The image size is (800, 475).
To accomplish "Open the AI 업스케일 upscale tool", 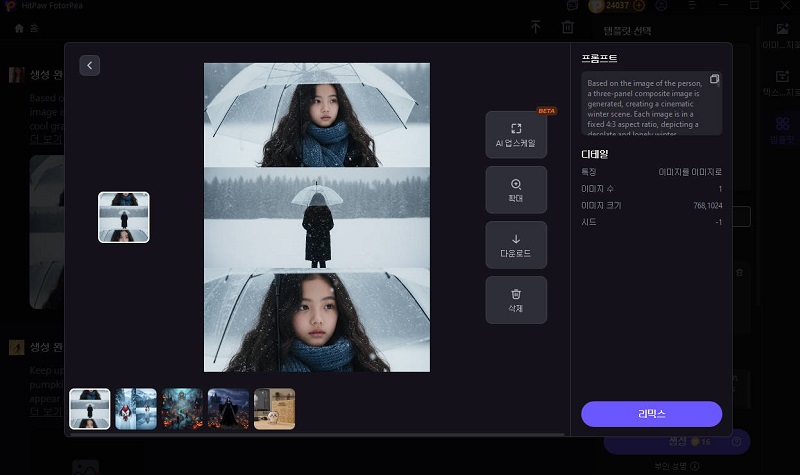I will (x=516, y=135).
